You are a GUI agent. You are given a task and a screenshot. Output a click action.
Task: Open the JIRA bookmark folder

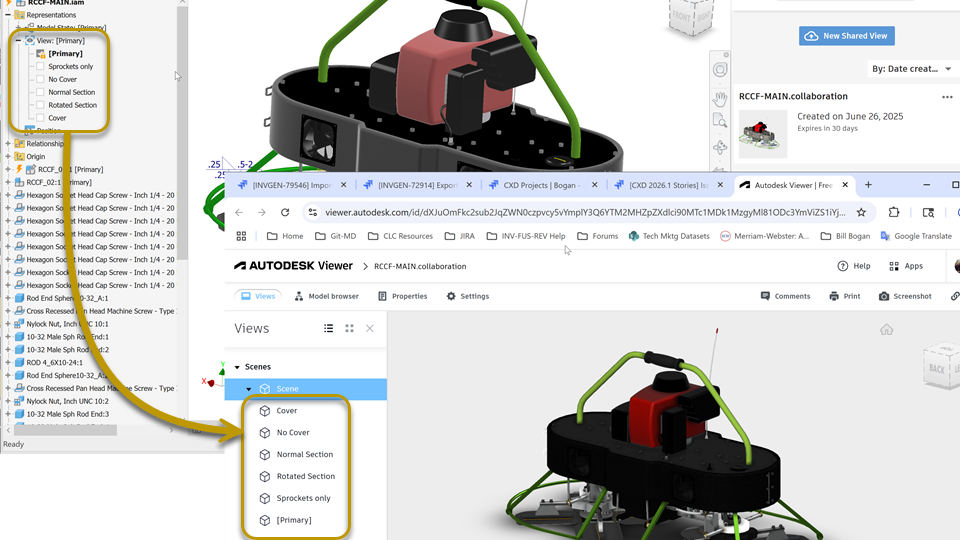pyautogui.click(x=460, y=236)
